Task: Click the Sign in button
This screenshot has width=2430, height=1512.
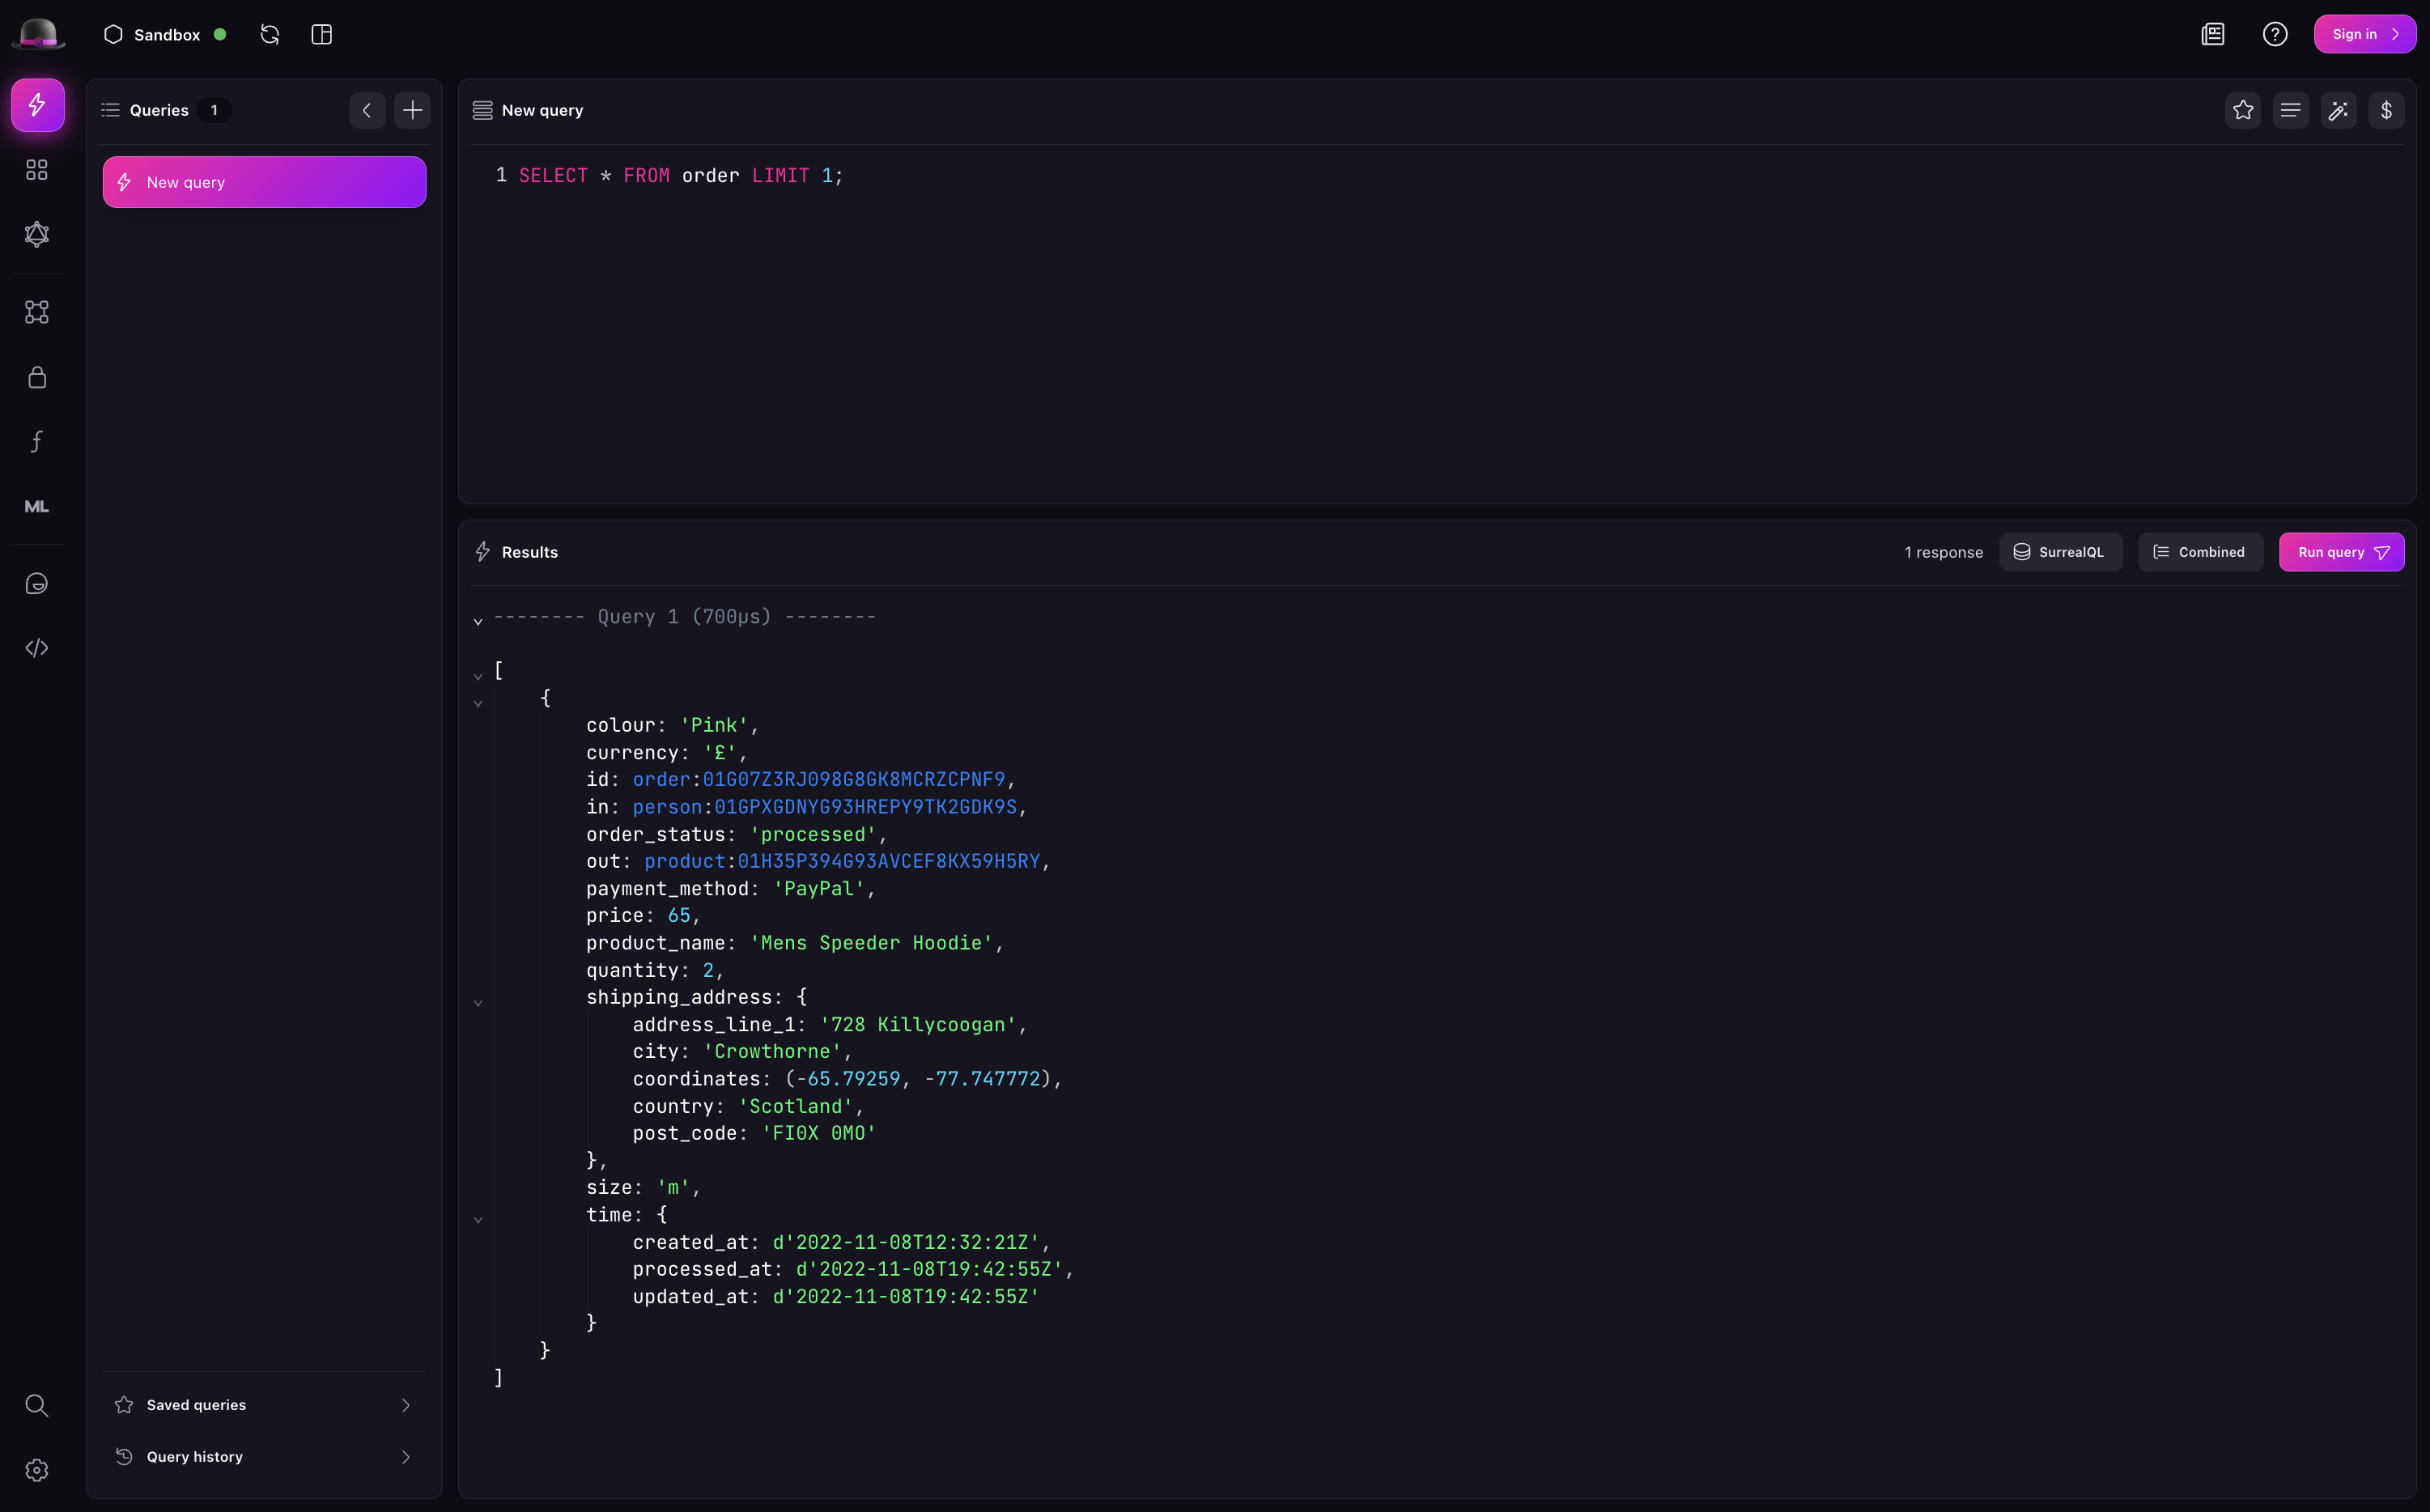Action: pos(2364,34)
